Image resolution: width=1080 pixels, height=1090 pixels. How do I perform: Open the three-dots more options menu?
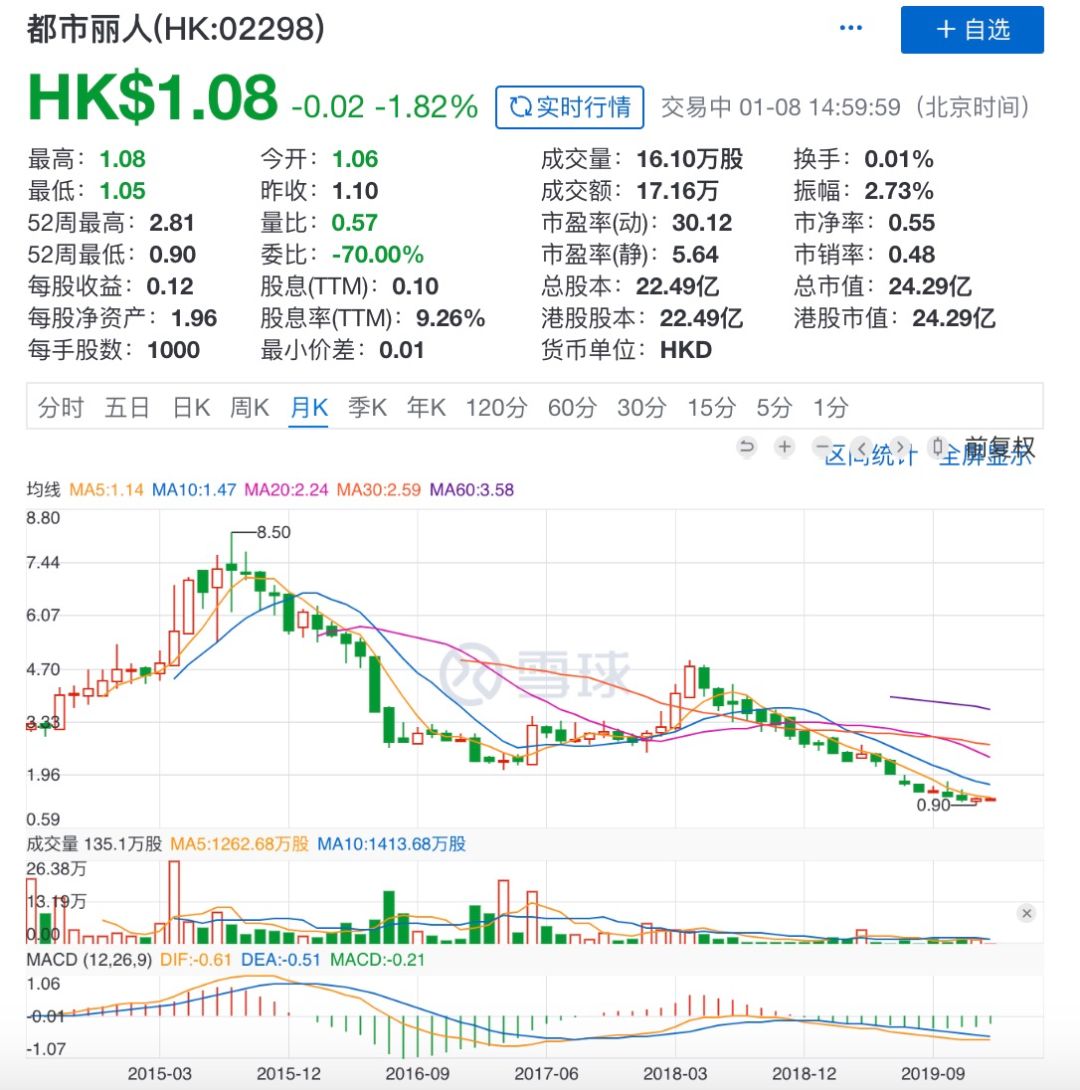coord(851,28)
